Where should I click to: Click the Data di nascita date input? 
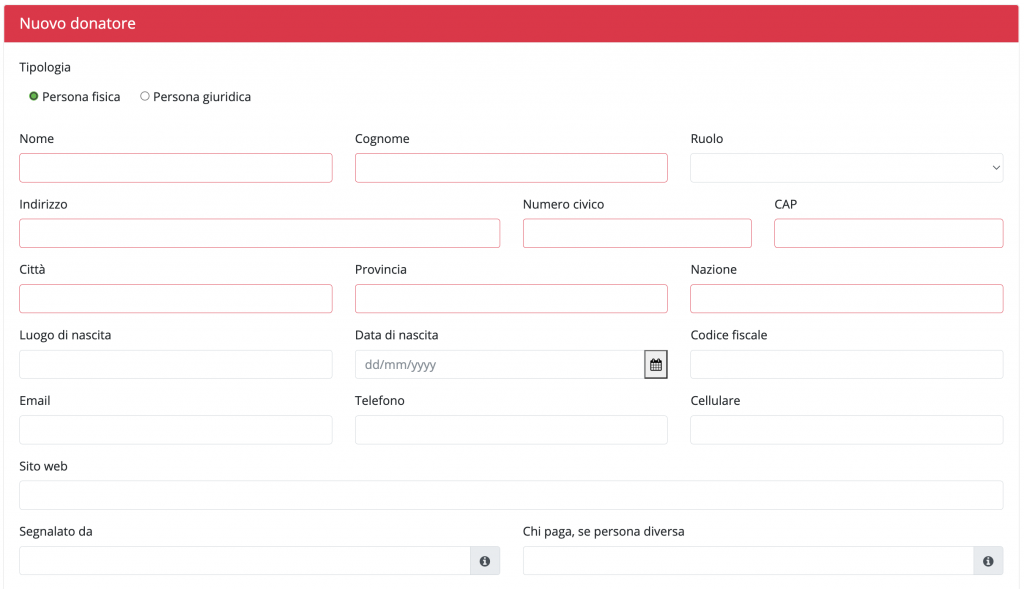point(500,364)
